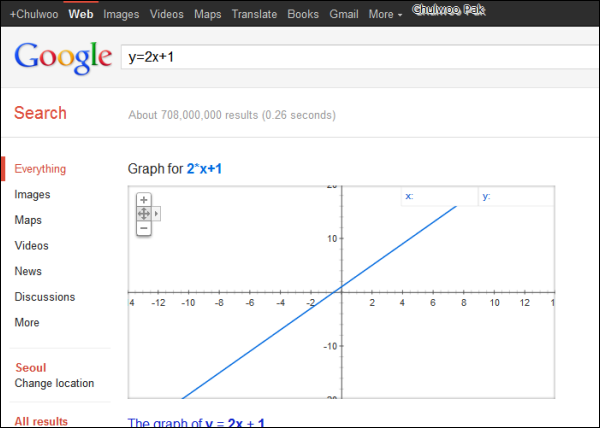Show Discussions results in the sidebar
This screenshot has width=600, height=428.
[45, 297]
